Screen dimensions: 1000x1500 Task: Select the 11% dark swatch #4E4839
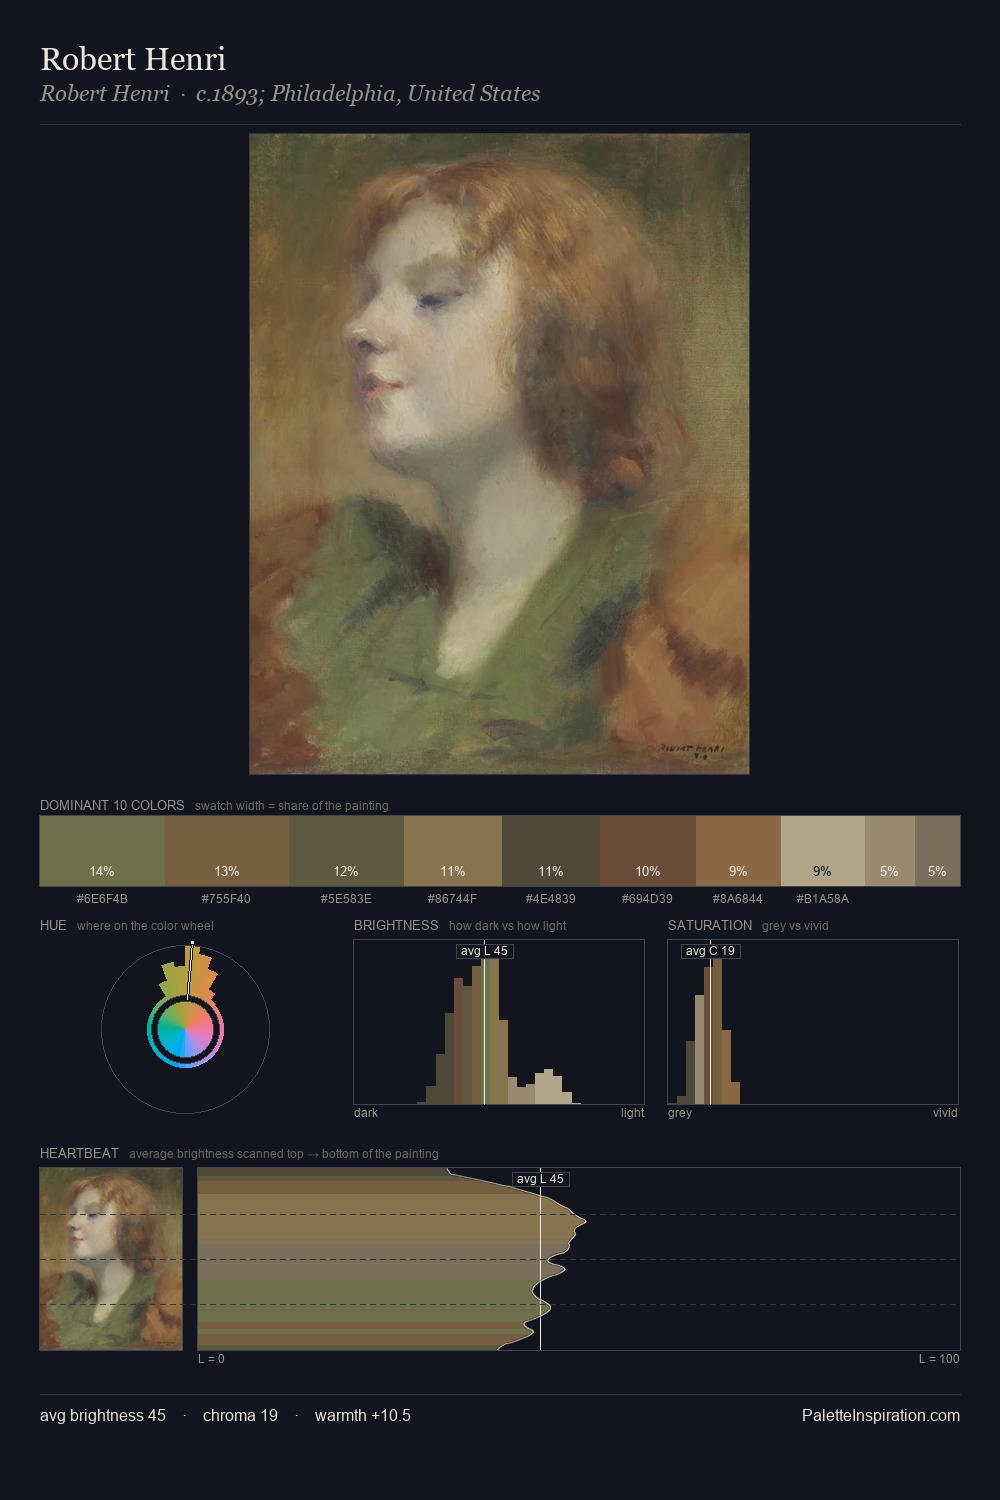coord(551,851)
